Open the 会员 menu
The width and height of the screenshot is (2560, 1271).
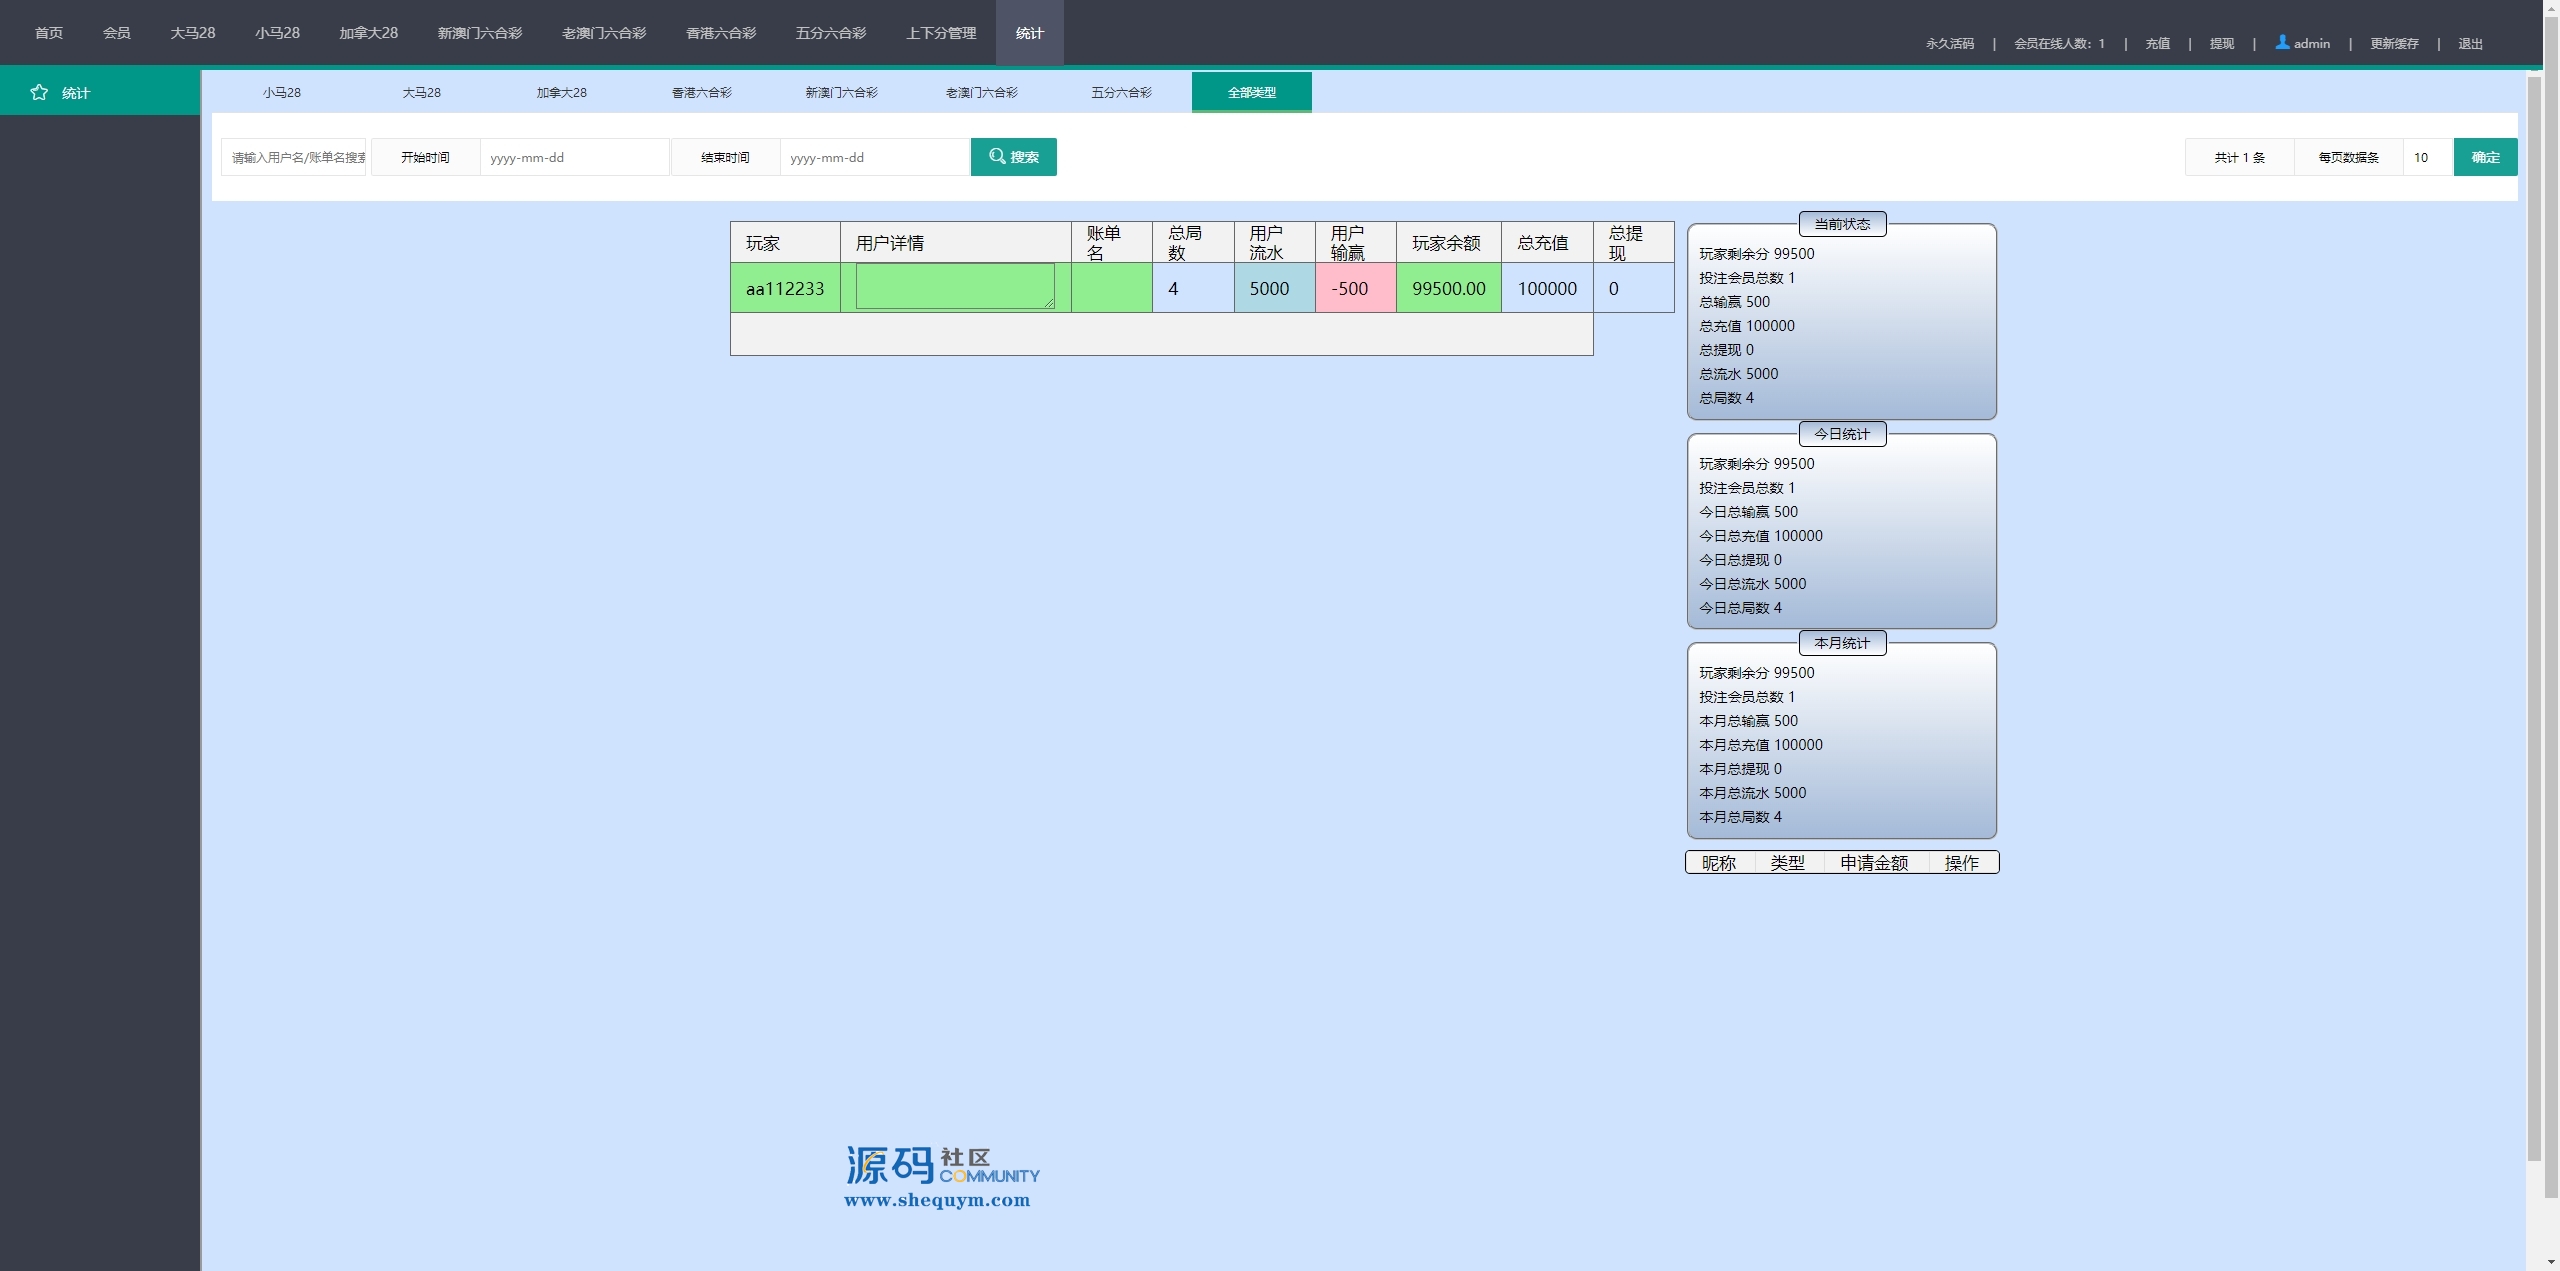(x=117, y=33)
